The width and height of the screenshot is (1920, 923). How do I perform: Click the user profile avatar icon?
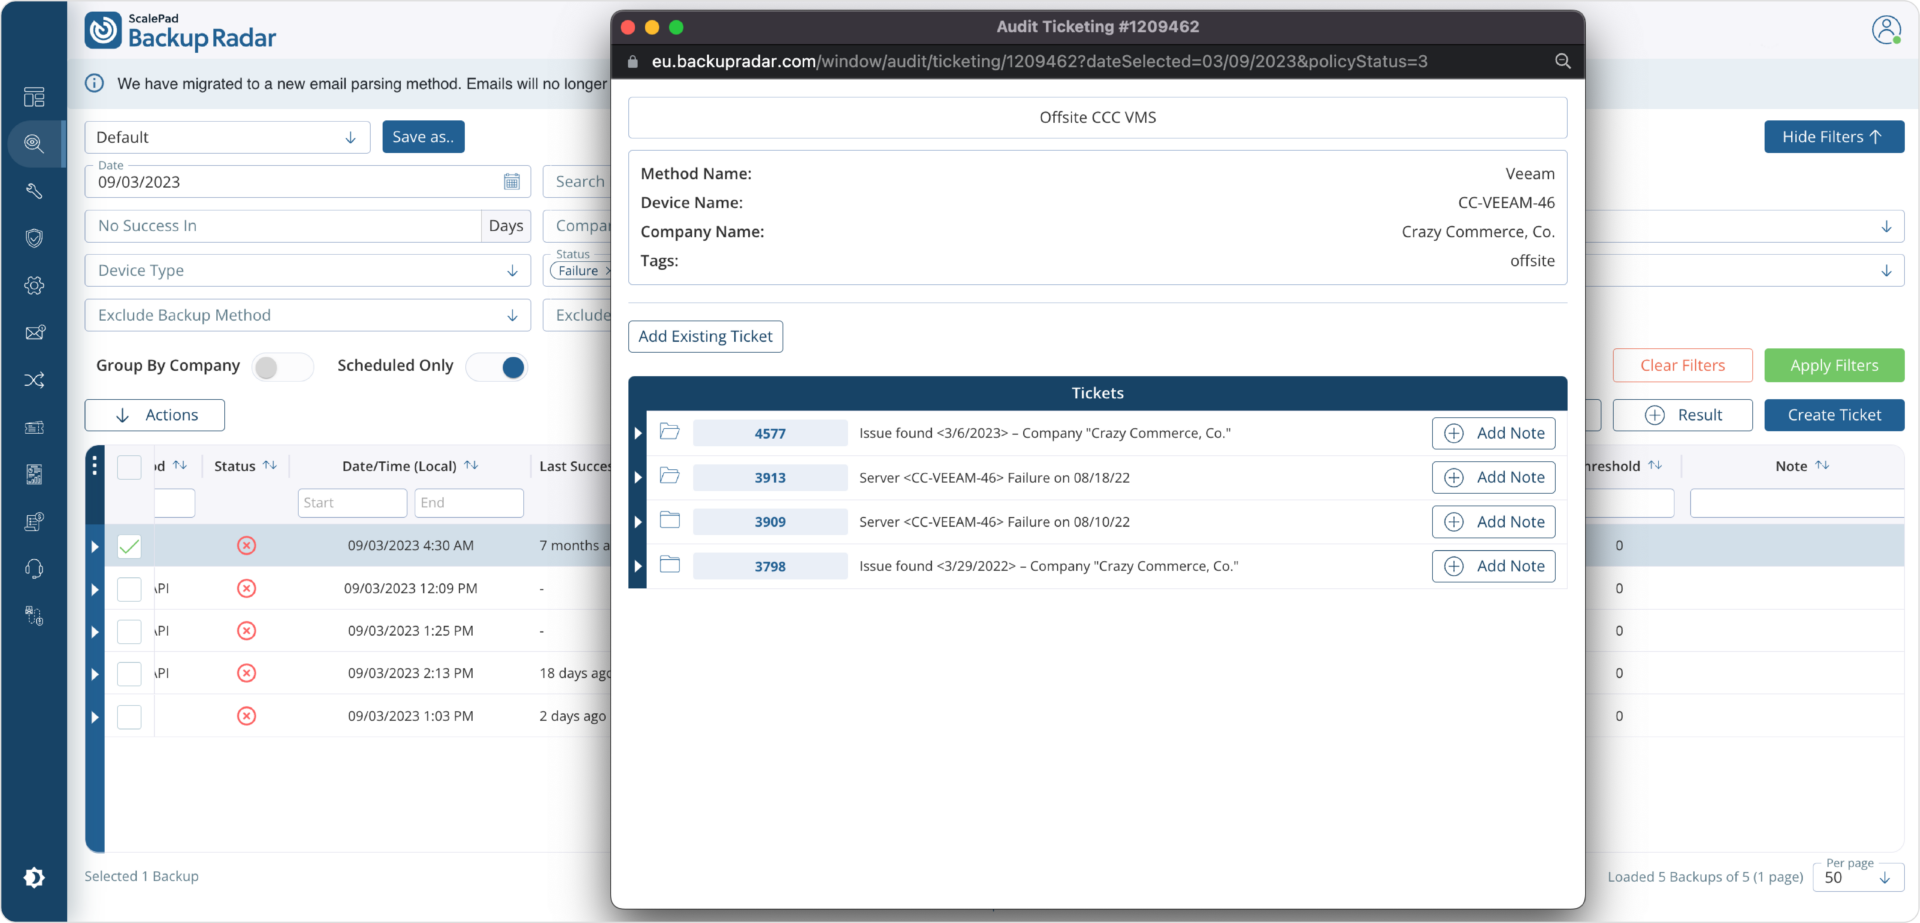pos(1886,30)
